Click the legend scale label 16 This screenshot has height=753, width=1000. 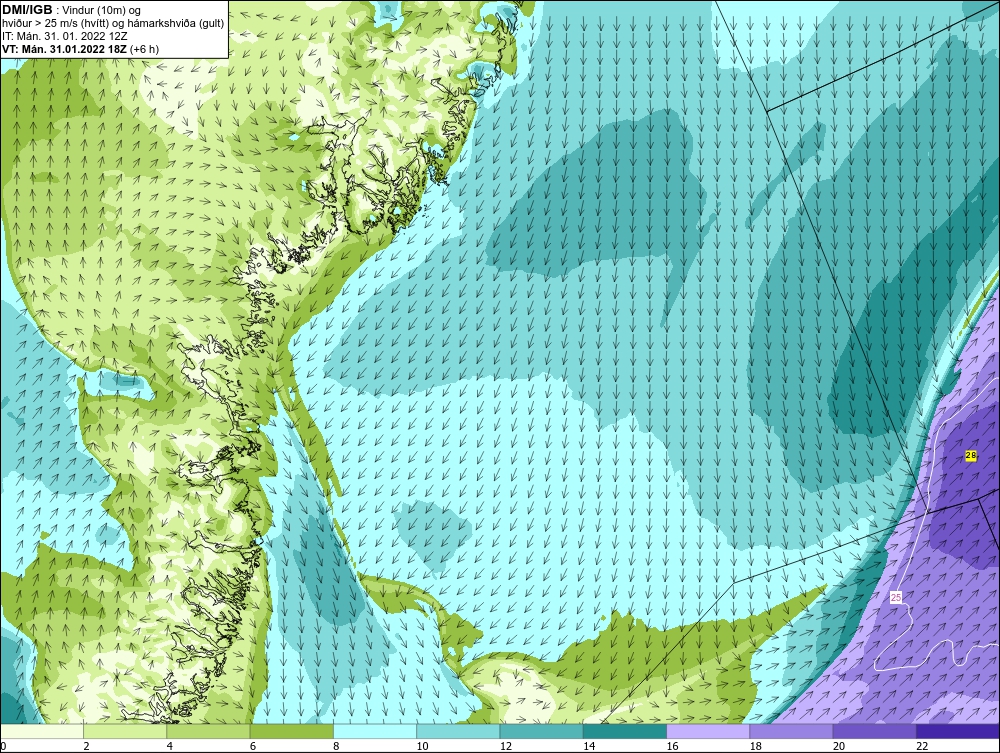tap(672, 747)
